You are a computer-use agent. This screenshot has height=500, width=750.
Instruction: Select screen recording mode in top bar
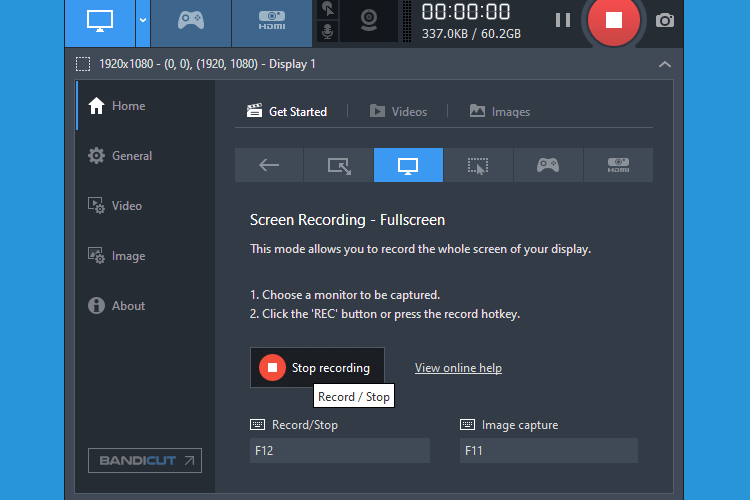(x=100, y=22)
